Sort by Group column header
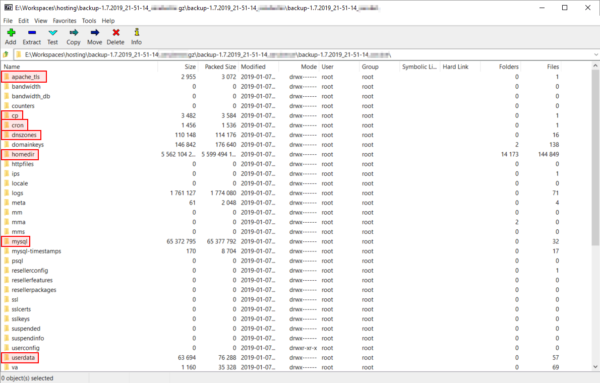The image size is (600, 383). (370, 67)
